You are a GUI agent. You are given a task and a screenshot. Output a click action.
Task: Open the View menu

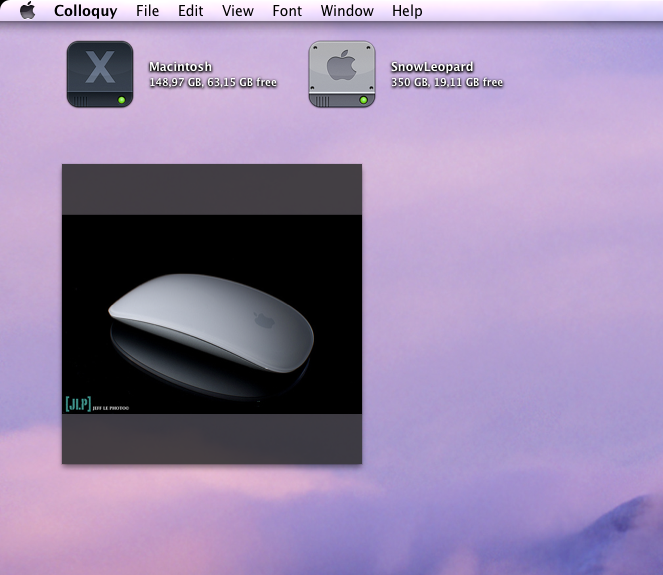point(238,11)
